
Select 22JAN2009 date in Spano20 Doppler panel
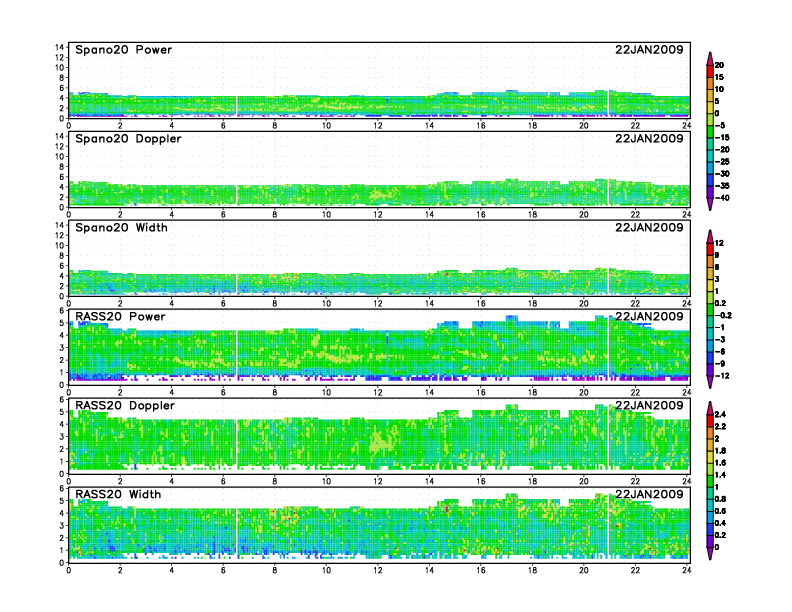[x=649, y=138]
